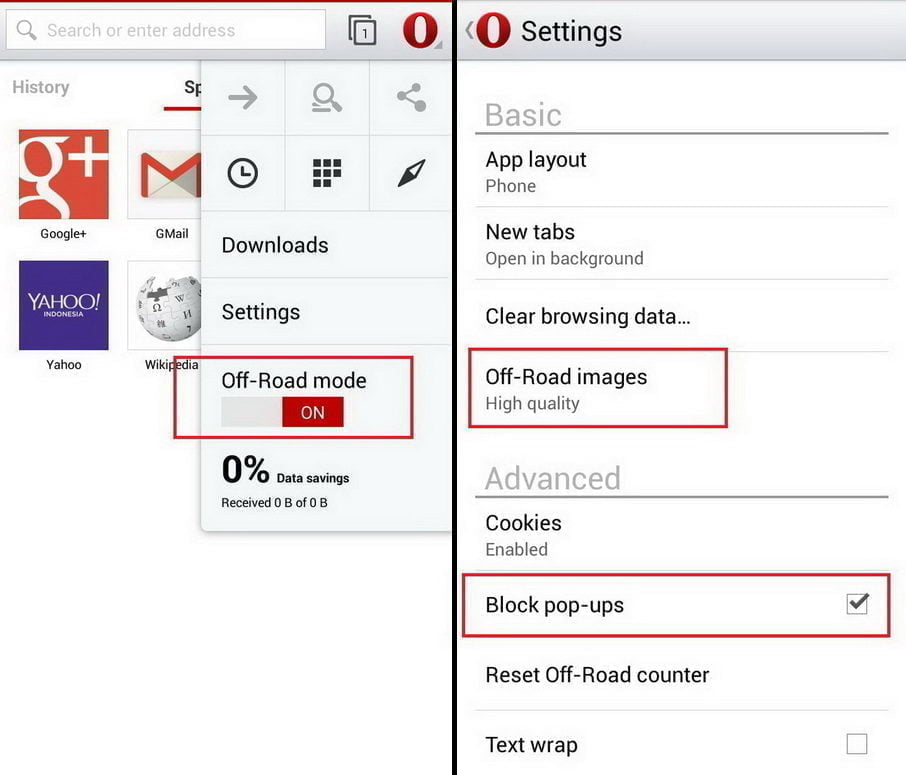Open Downloads from the menu
This screenshot has width=906, height=775.
326,245
